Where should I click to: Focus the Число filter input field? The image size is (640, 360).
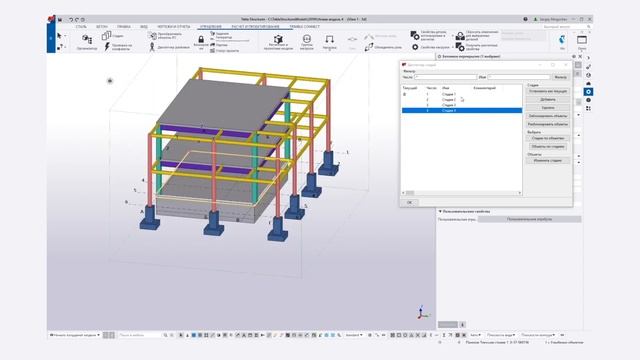coord(445,77)
